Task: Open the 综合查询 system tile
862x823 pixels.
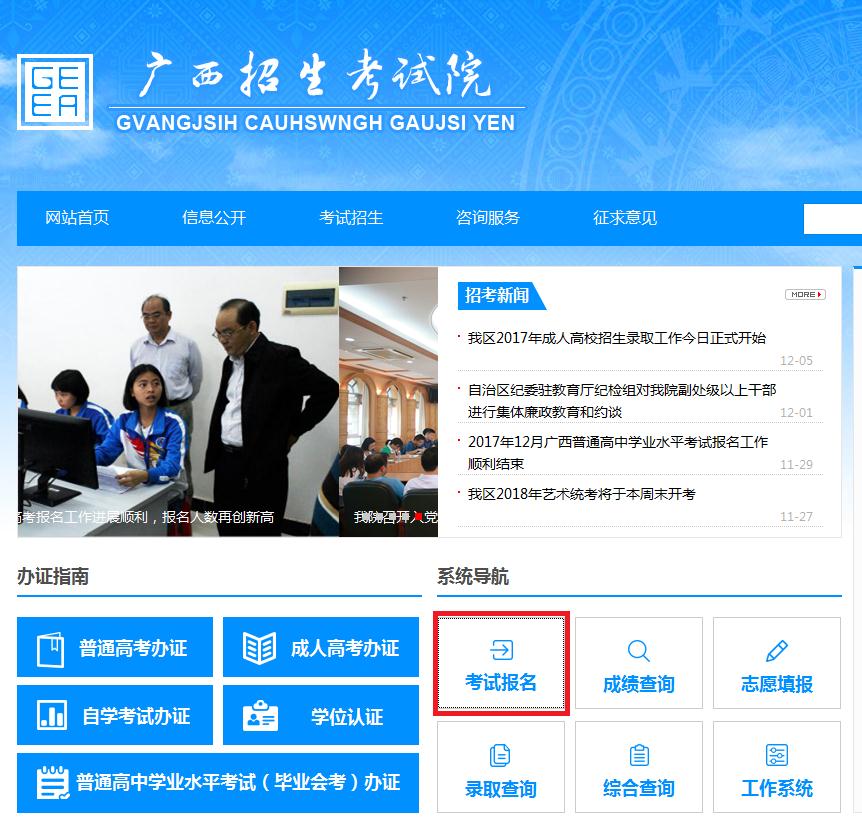Action: tap(639, 767)
